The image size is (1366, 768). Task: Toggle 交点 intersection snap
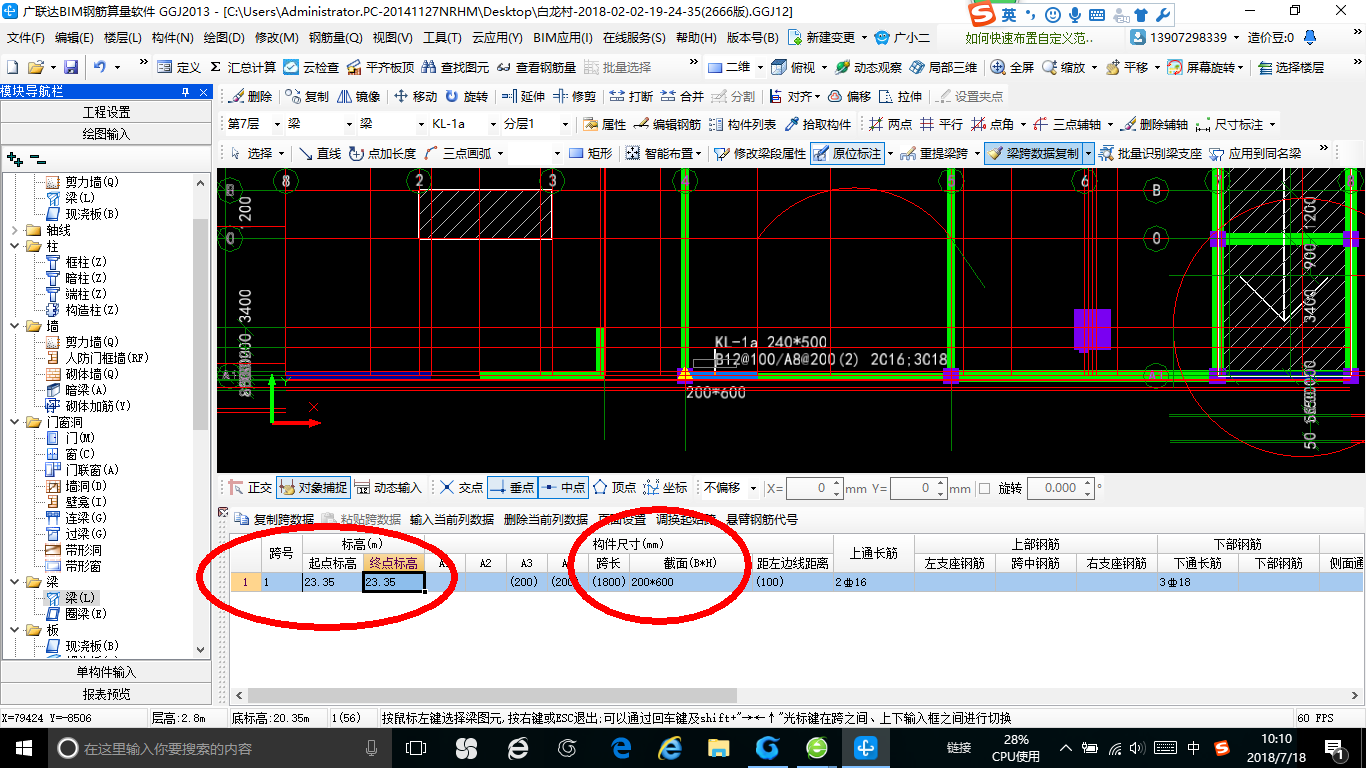(461, 487)
